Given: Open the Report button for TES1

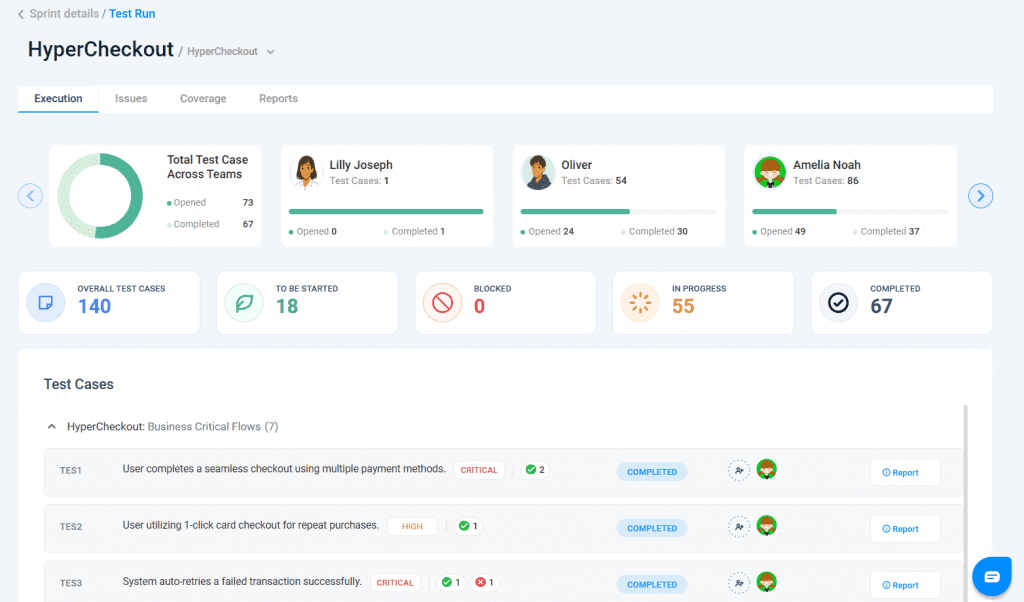Looking at the screenshot, I should click(x=904, y=472).
